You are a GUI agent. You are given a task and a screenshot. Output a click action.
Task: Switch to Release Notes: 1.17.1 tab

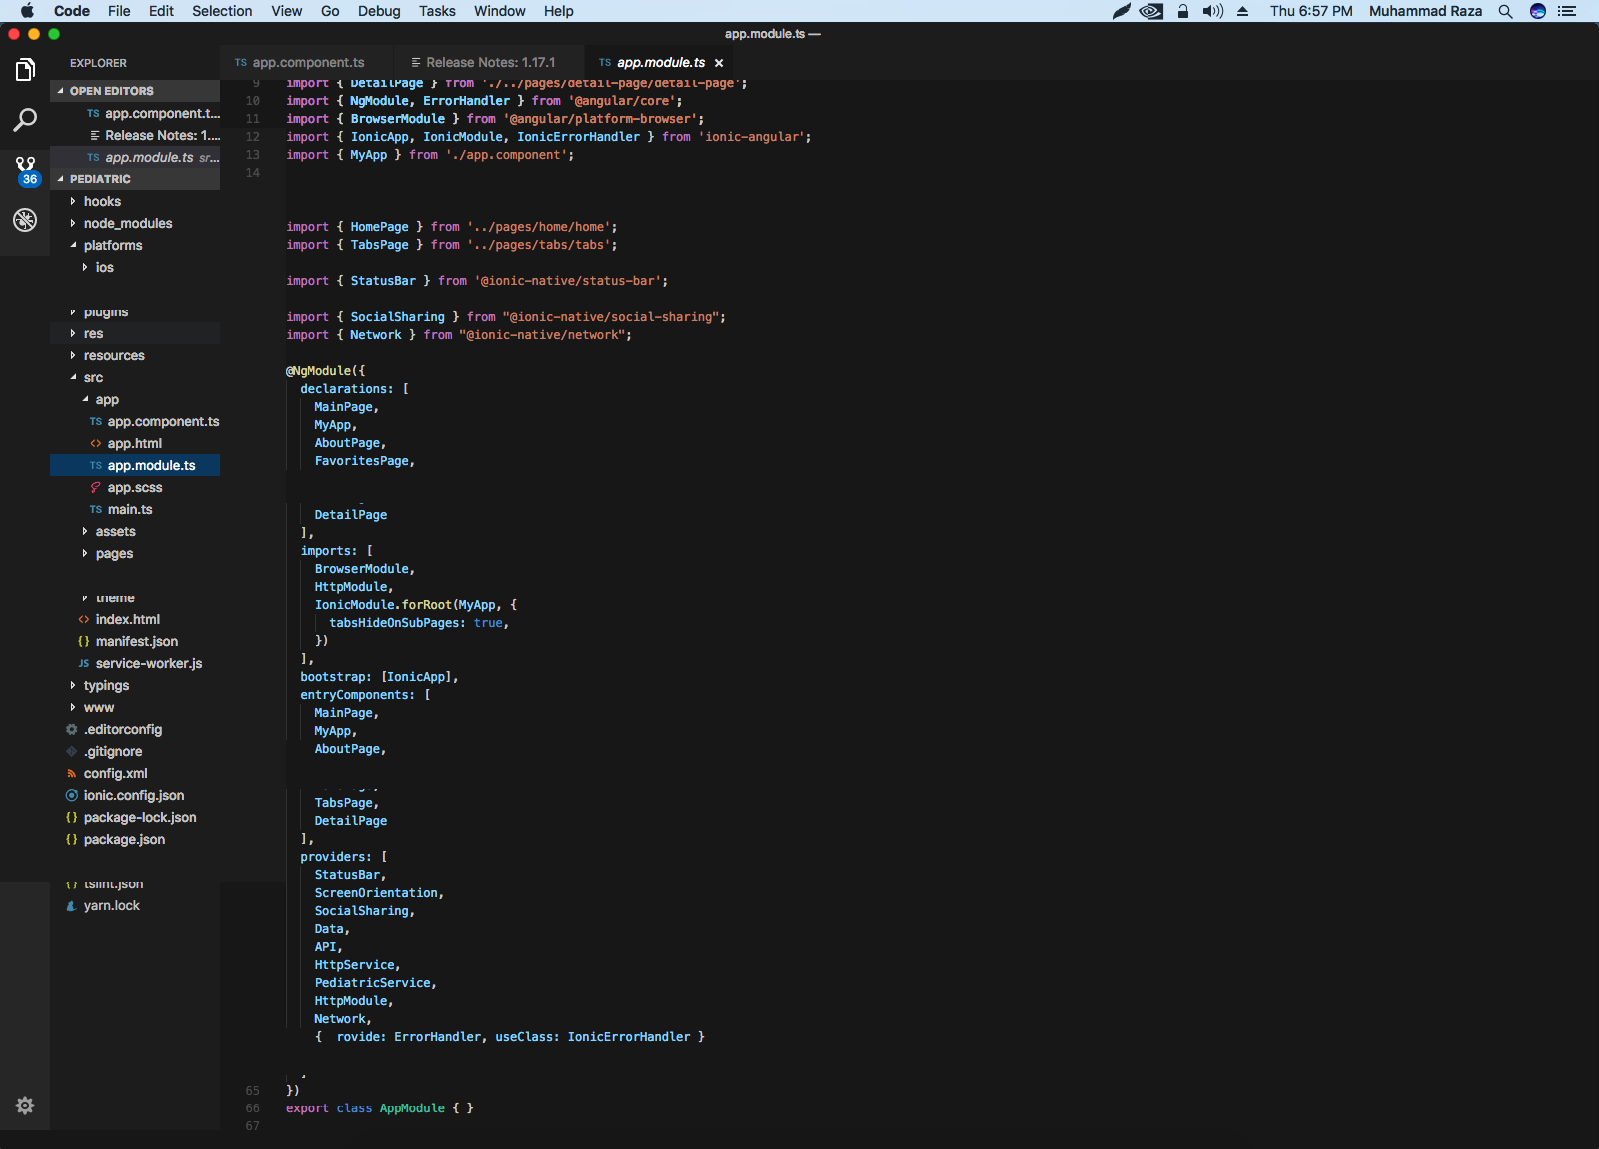click(x=490, y=63)
